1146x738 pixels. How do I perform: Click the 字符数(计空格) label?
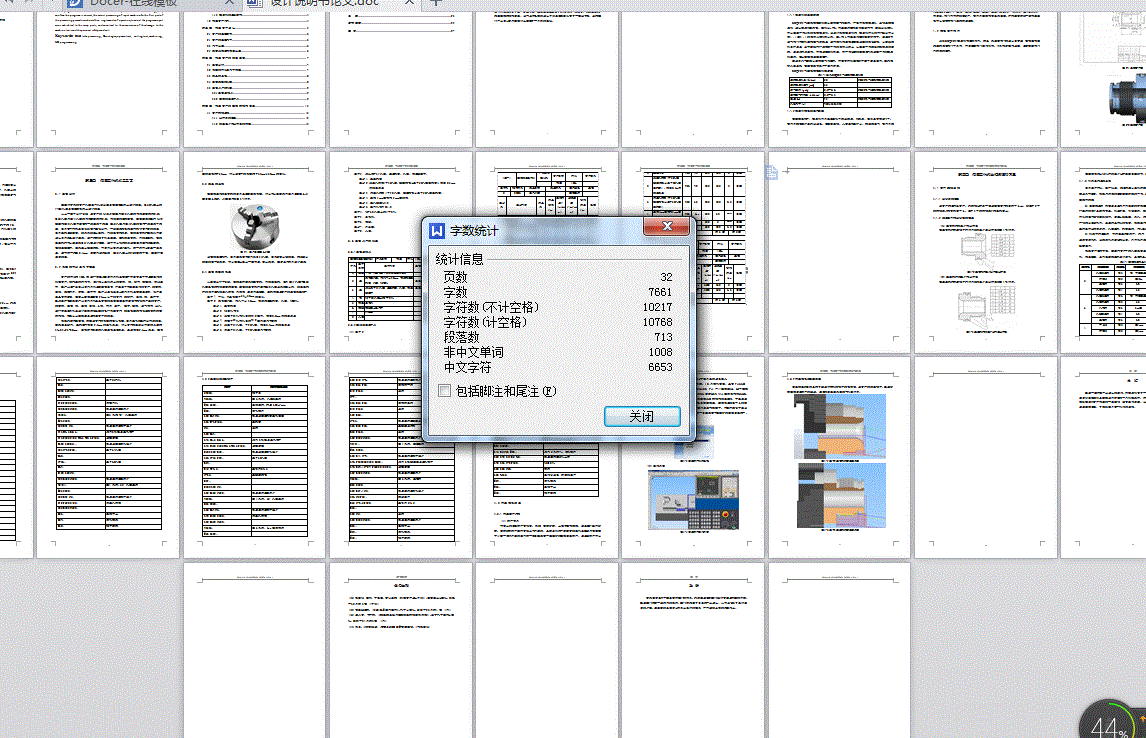tap(485, 322)
